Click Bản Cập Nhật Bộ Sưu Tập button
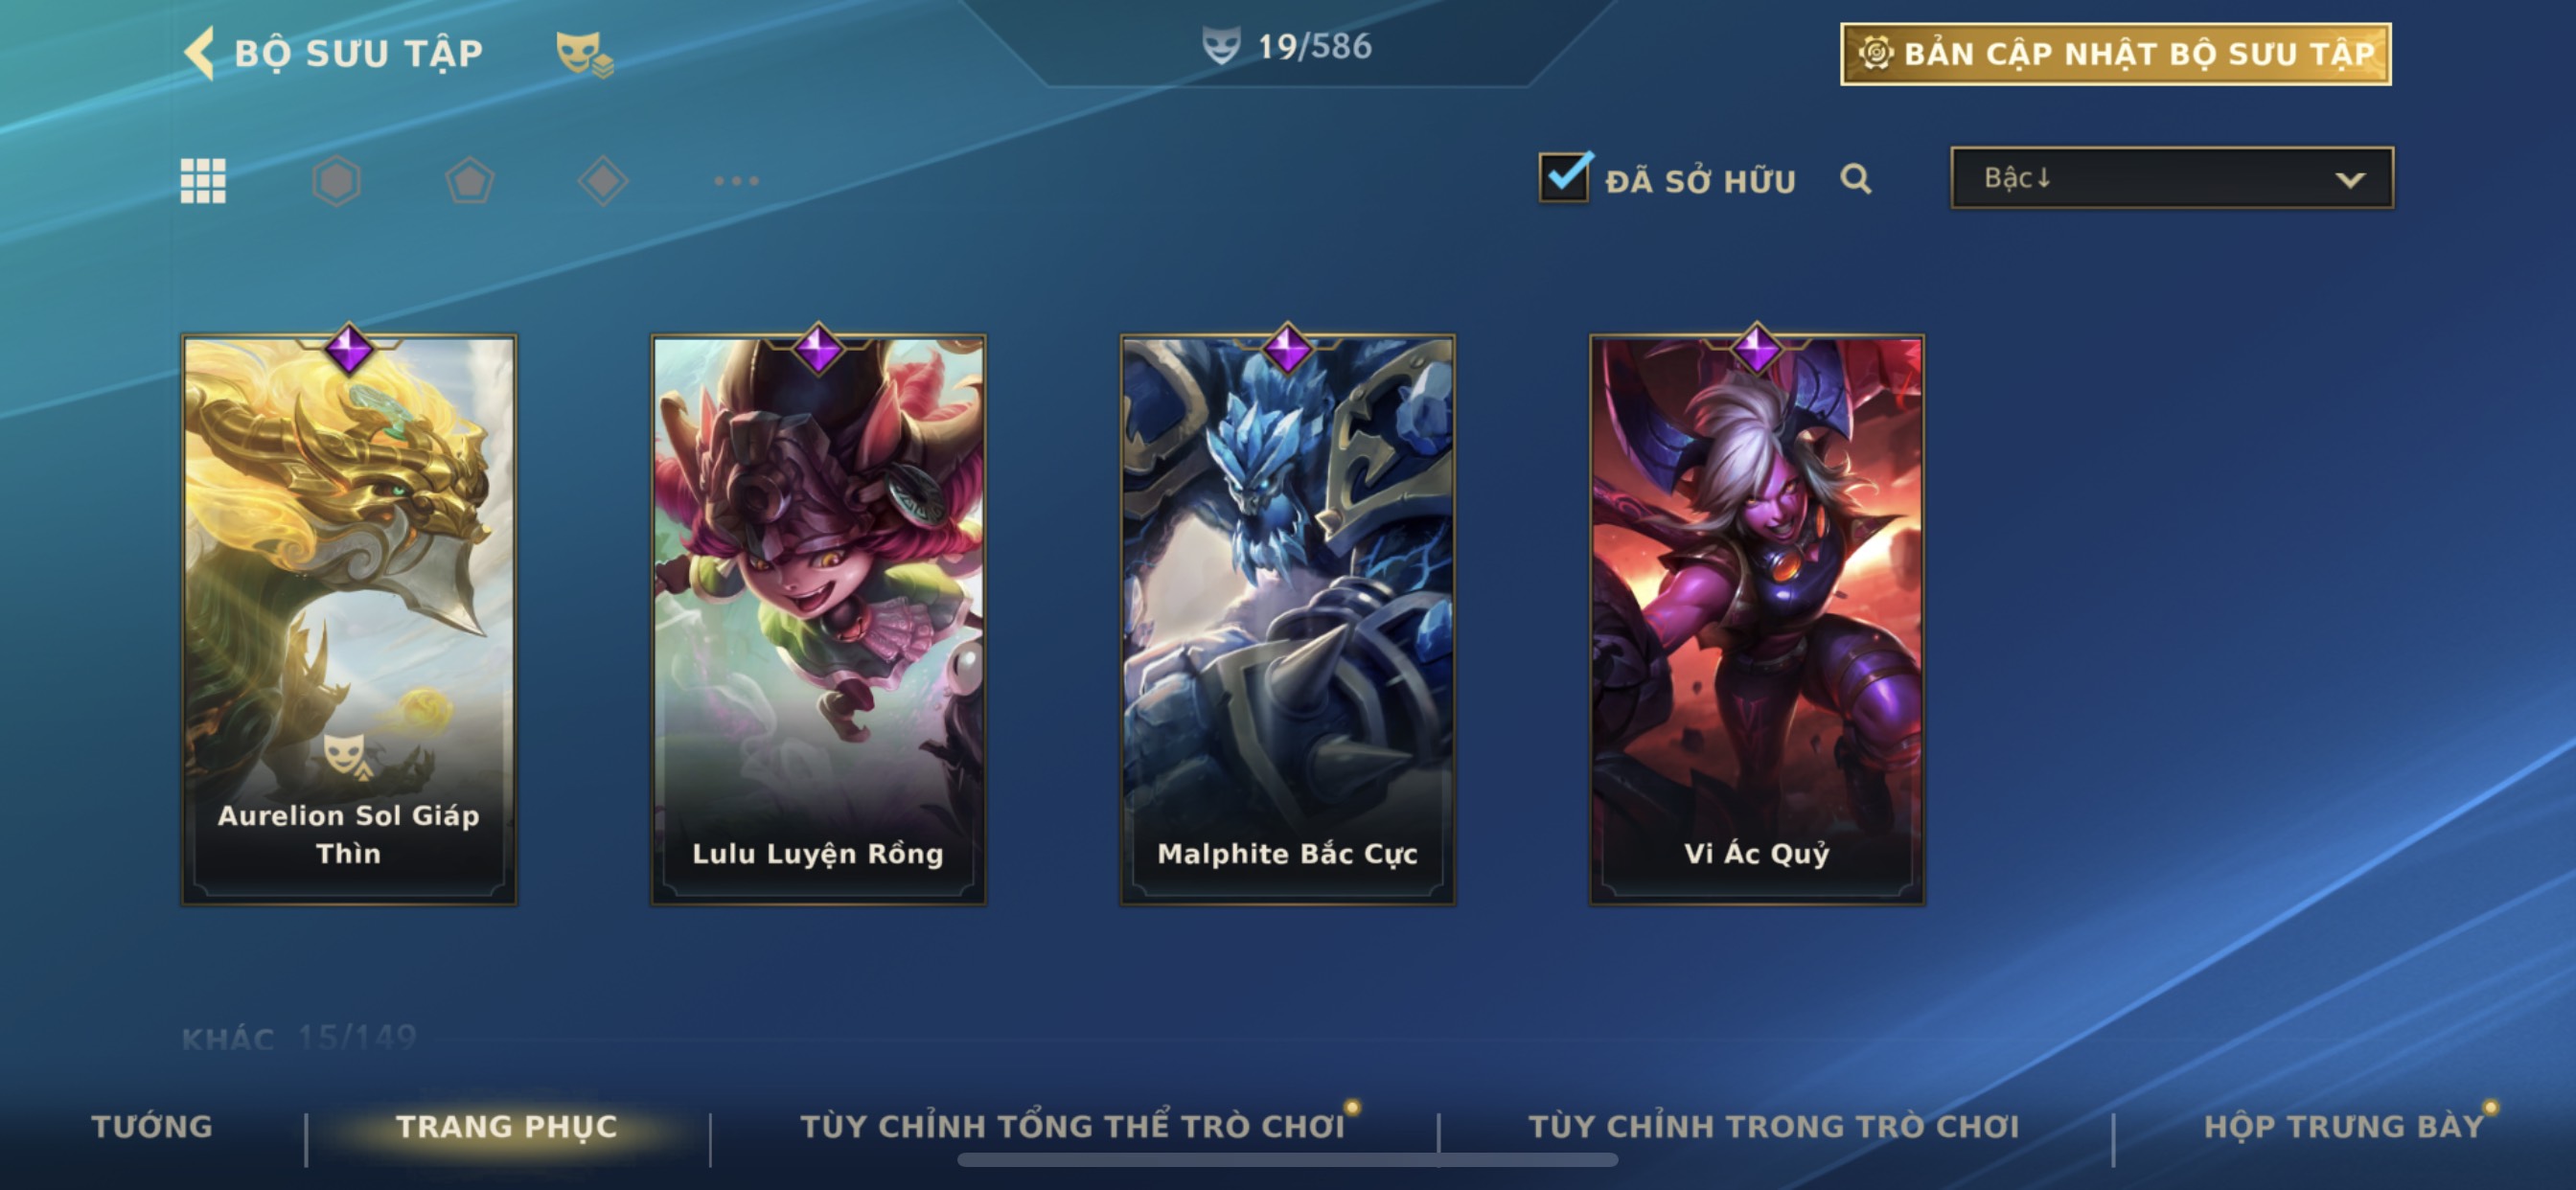 (2116, 54)
